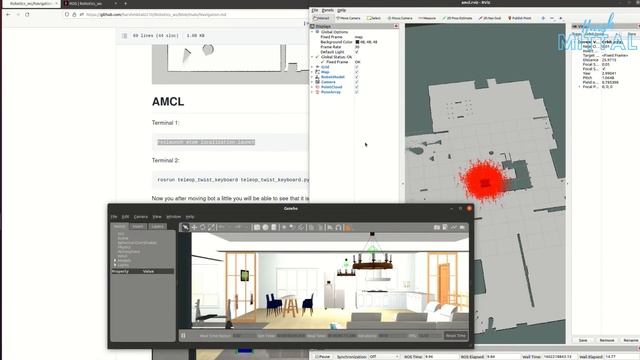
Task: Add a point light in Gazebo
Action: click(x=284, y=227)
